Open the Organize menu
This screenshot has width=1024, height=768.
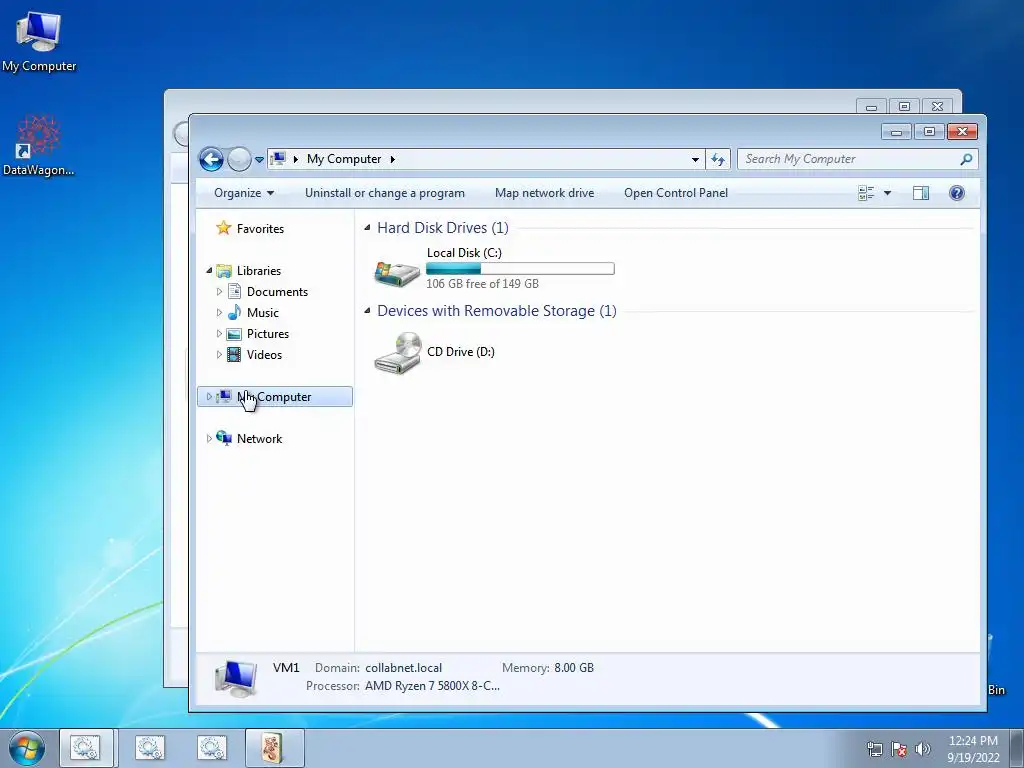244,193
